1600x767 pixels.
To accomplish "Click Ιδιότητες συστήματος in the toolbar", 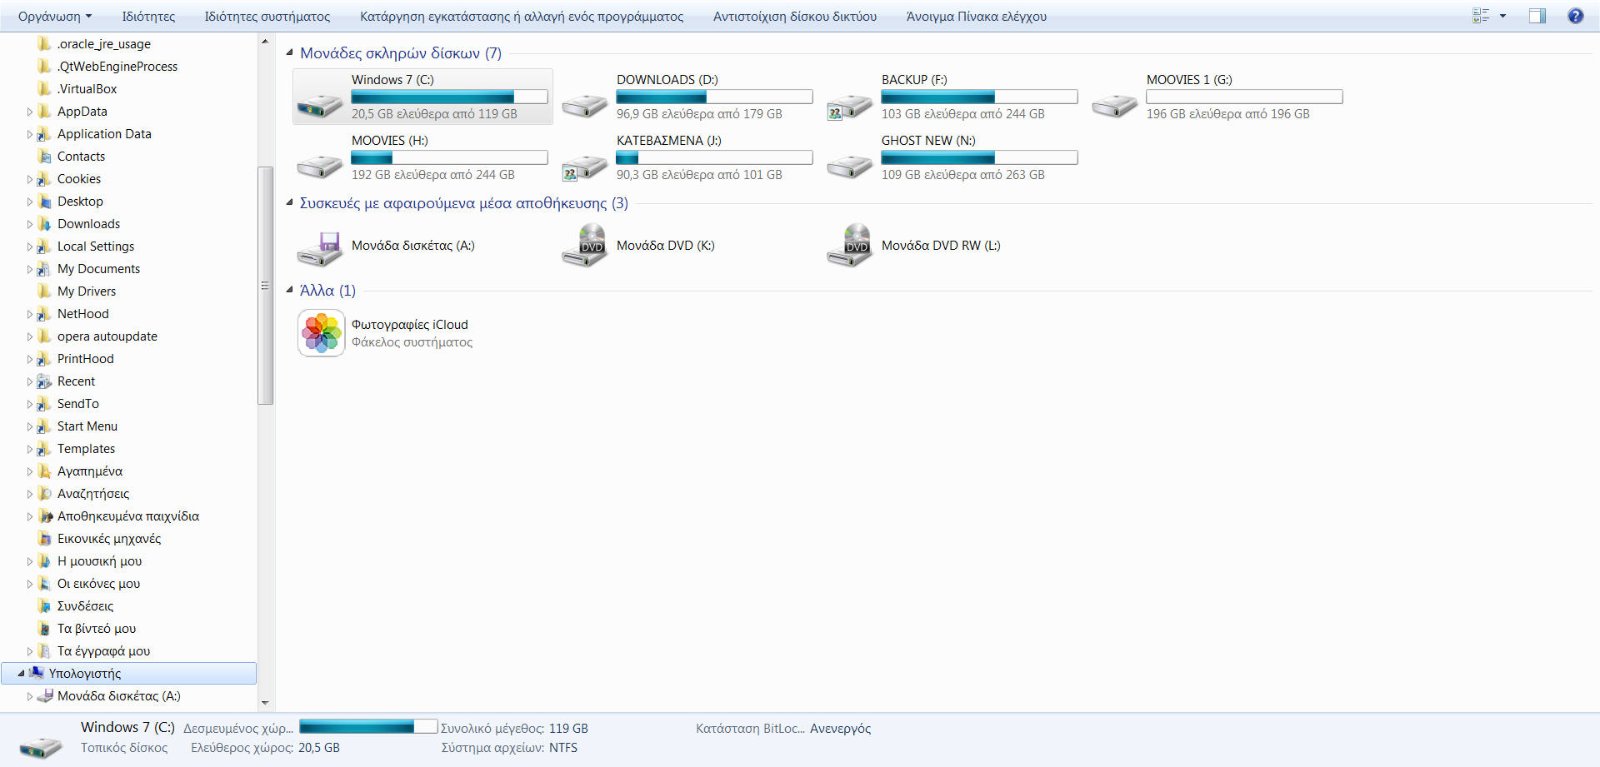I will 267,17.
